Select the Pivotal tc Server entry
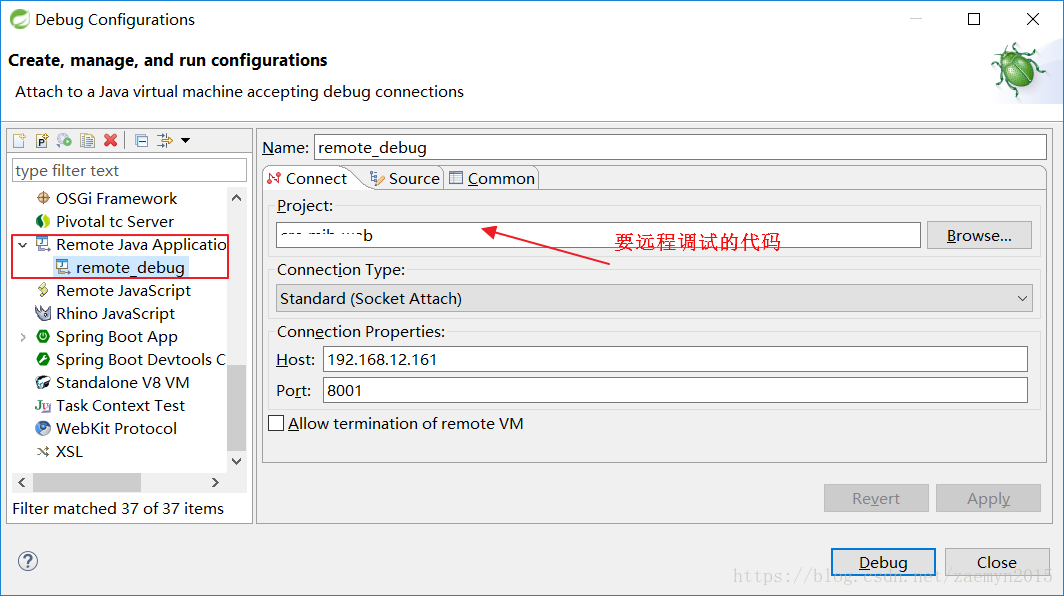Viewport: 1064px width, 596px height. 115,221
